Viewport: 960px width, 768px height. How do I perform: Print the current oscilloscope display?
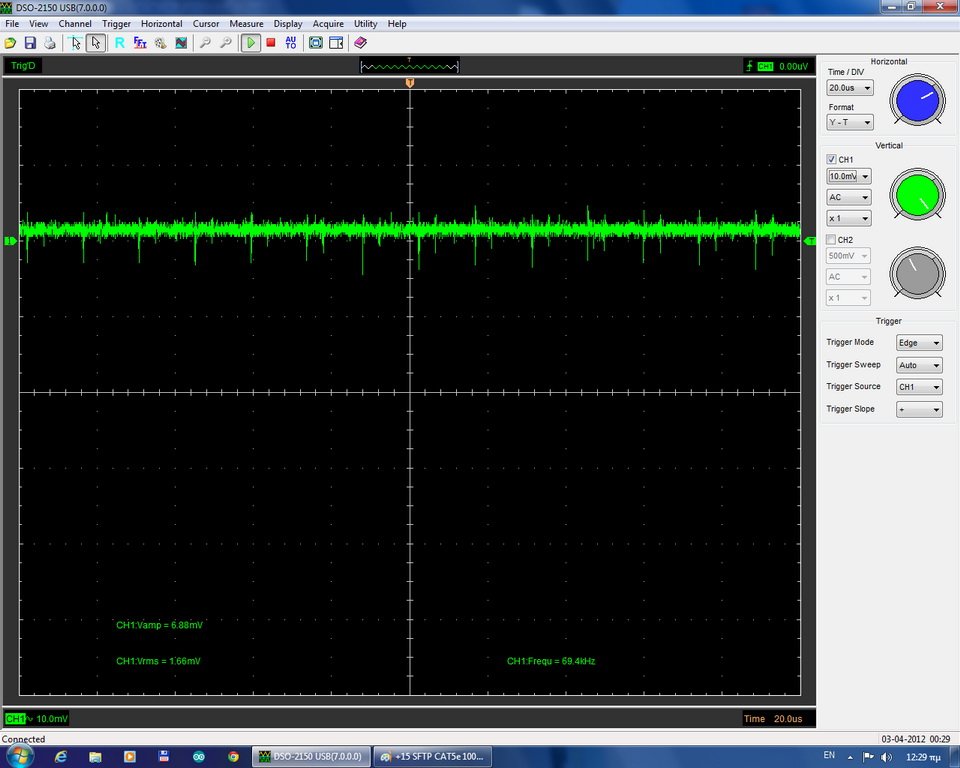pyautogui.click(x=49, y=42)
